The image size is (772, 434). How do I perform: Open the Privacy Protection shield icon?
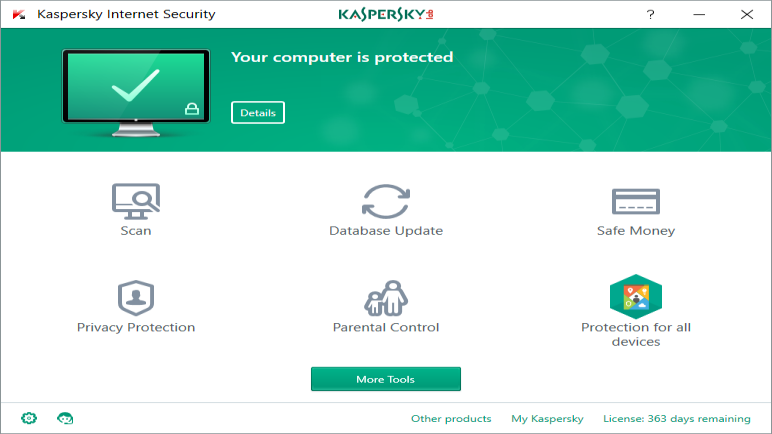tap(136, 297)
